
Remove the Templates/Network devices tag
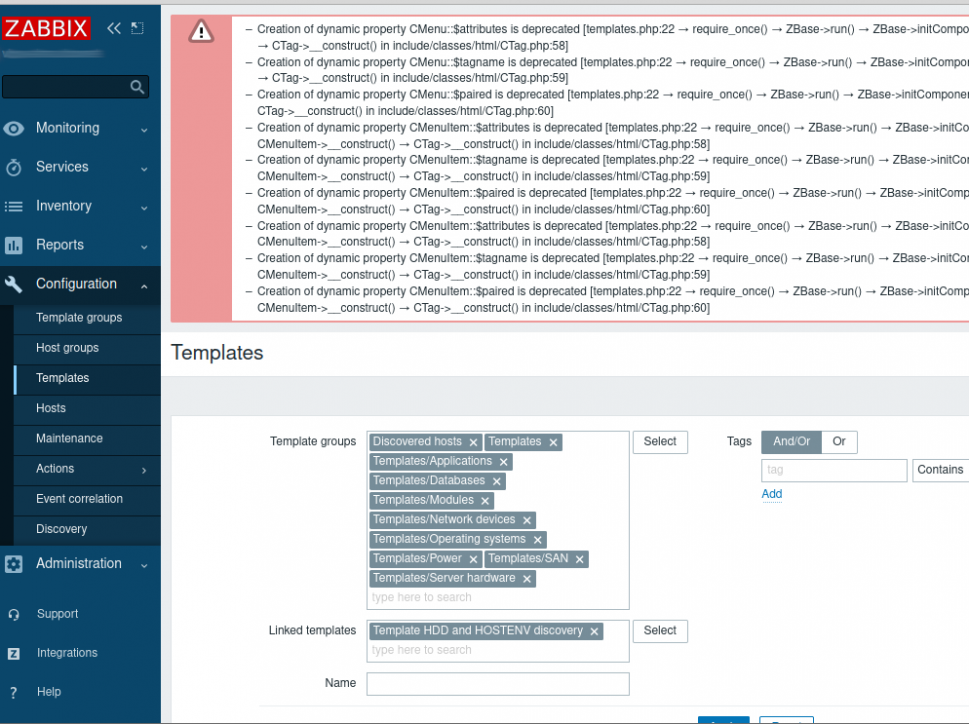(527, 520)
